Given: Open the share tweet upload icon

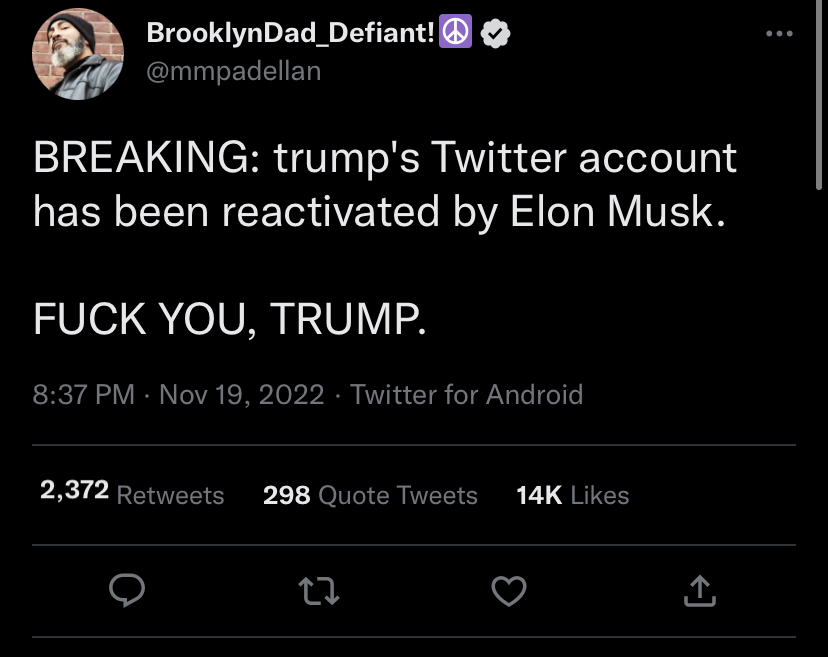Looking at the screenshot, I should point(700,590).
